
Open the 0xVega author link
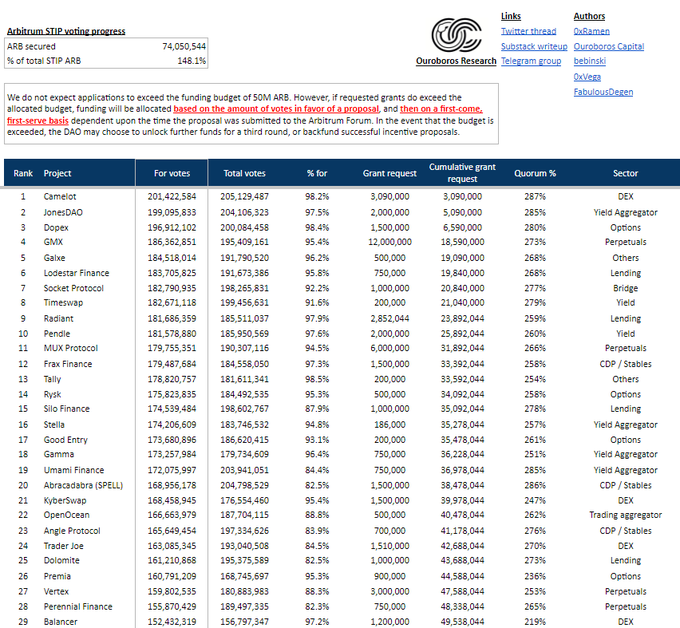tap(587, 77)
